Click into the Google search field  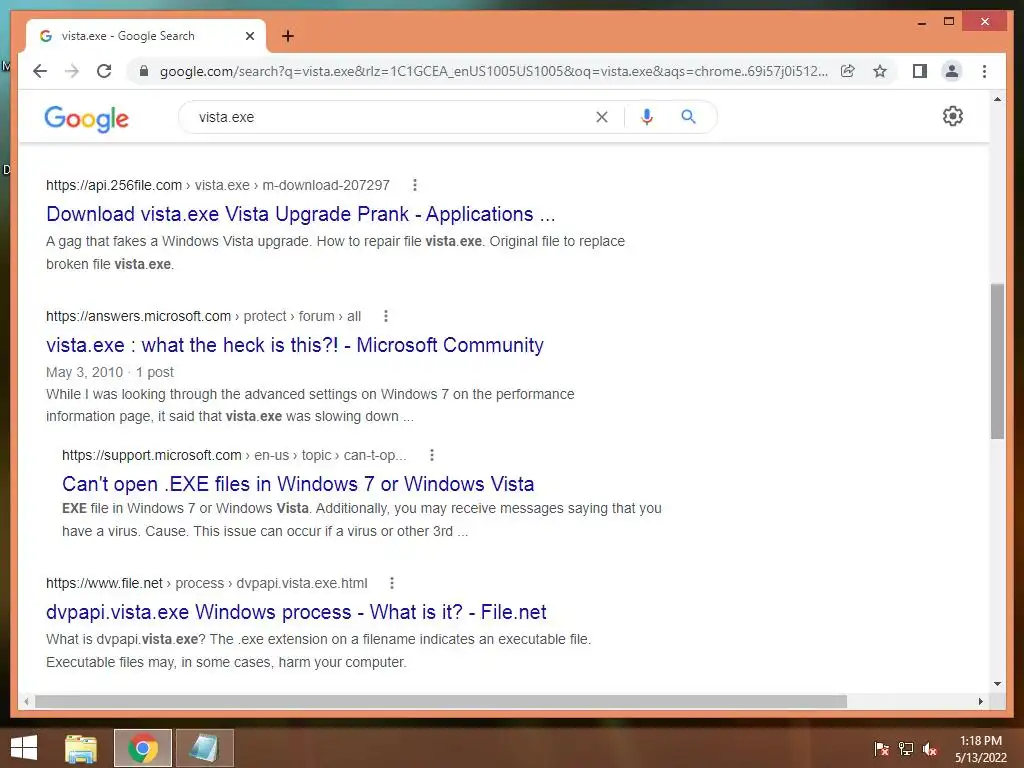392,117
